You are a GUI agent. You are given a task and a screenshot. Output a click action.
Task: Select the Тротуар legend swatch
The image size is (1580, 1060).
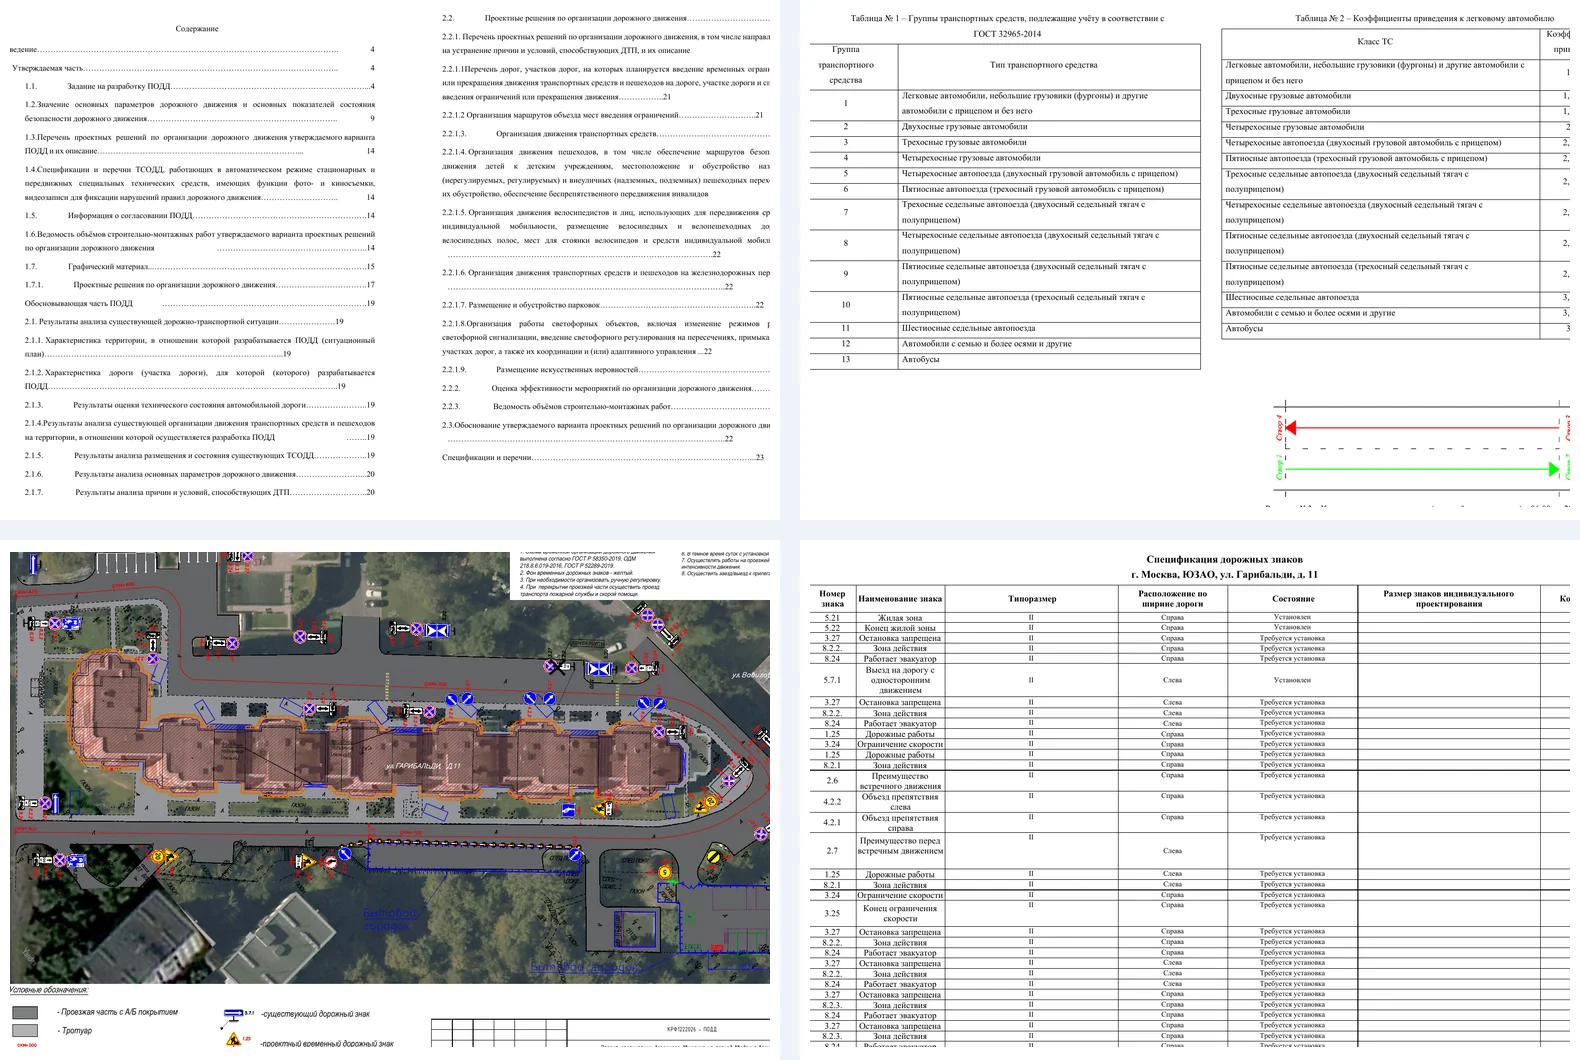point(25,1030)
